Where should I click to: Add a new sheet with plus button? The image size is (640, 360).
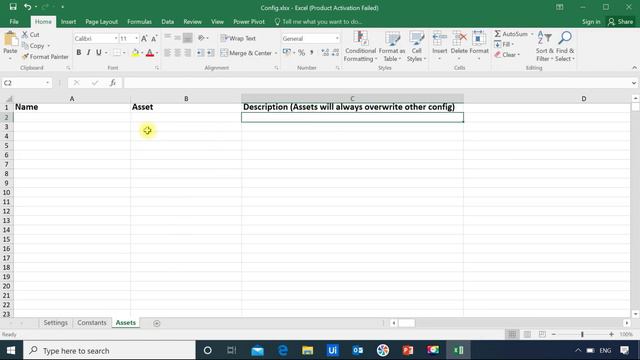click(157, 323)
